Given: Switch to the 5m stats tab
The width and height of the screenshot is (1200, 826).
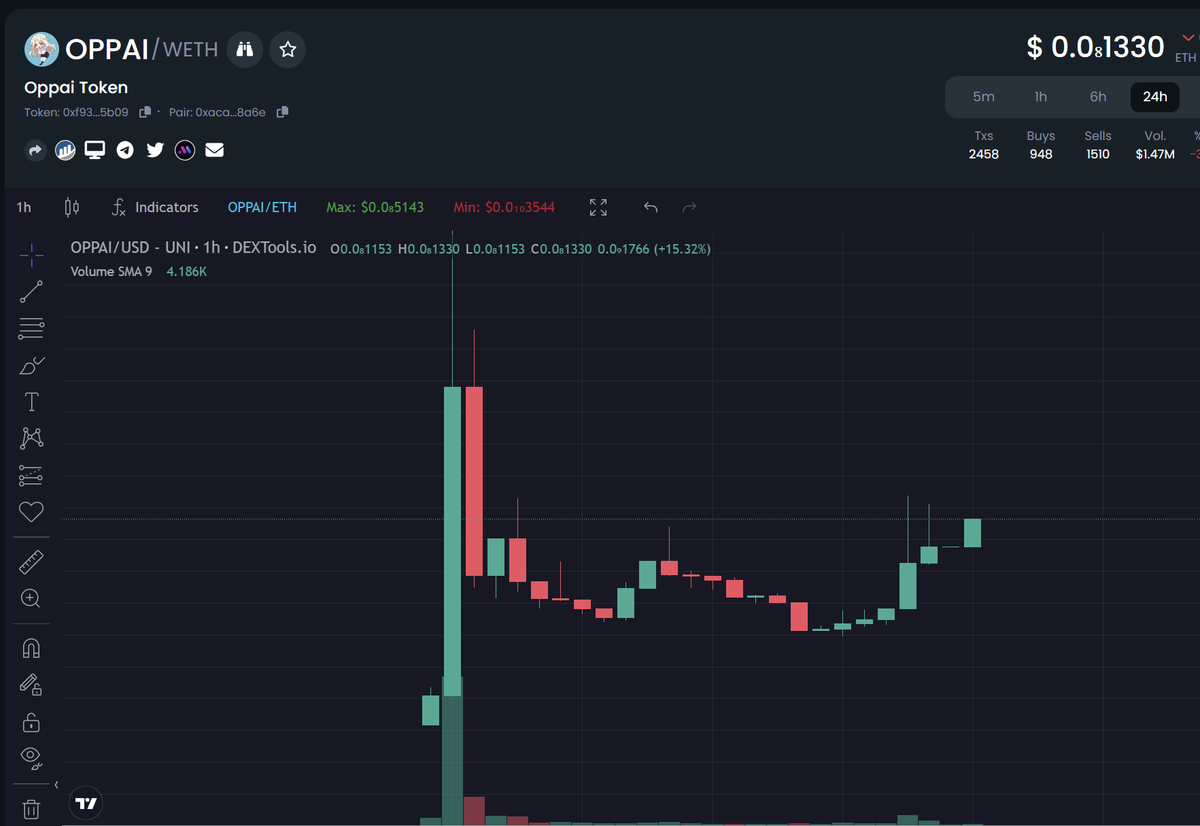Looking at the screenshot, I should [983, 96].
